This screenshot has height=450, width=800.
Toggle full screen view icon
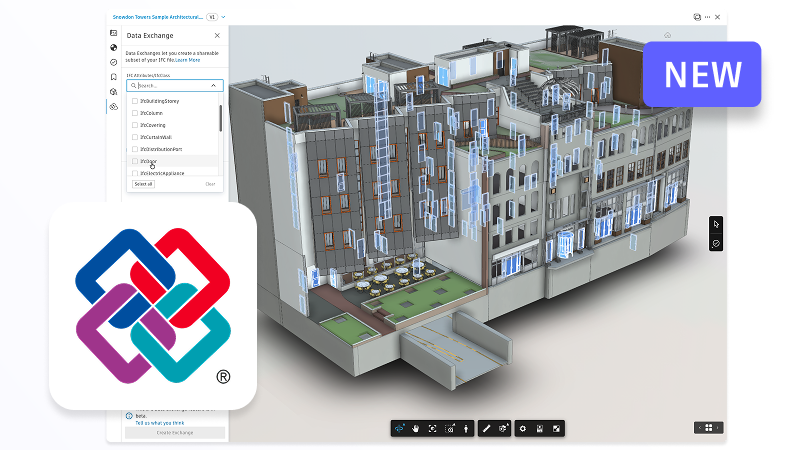coord(557,428)
